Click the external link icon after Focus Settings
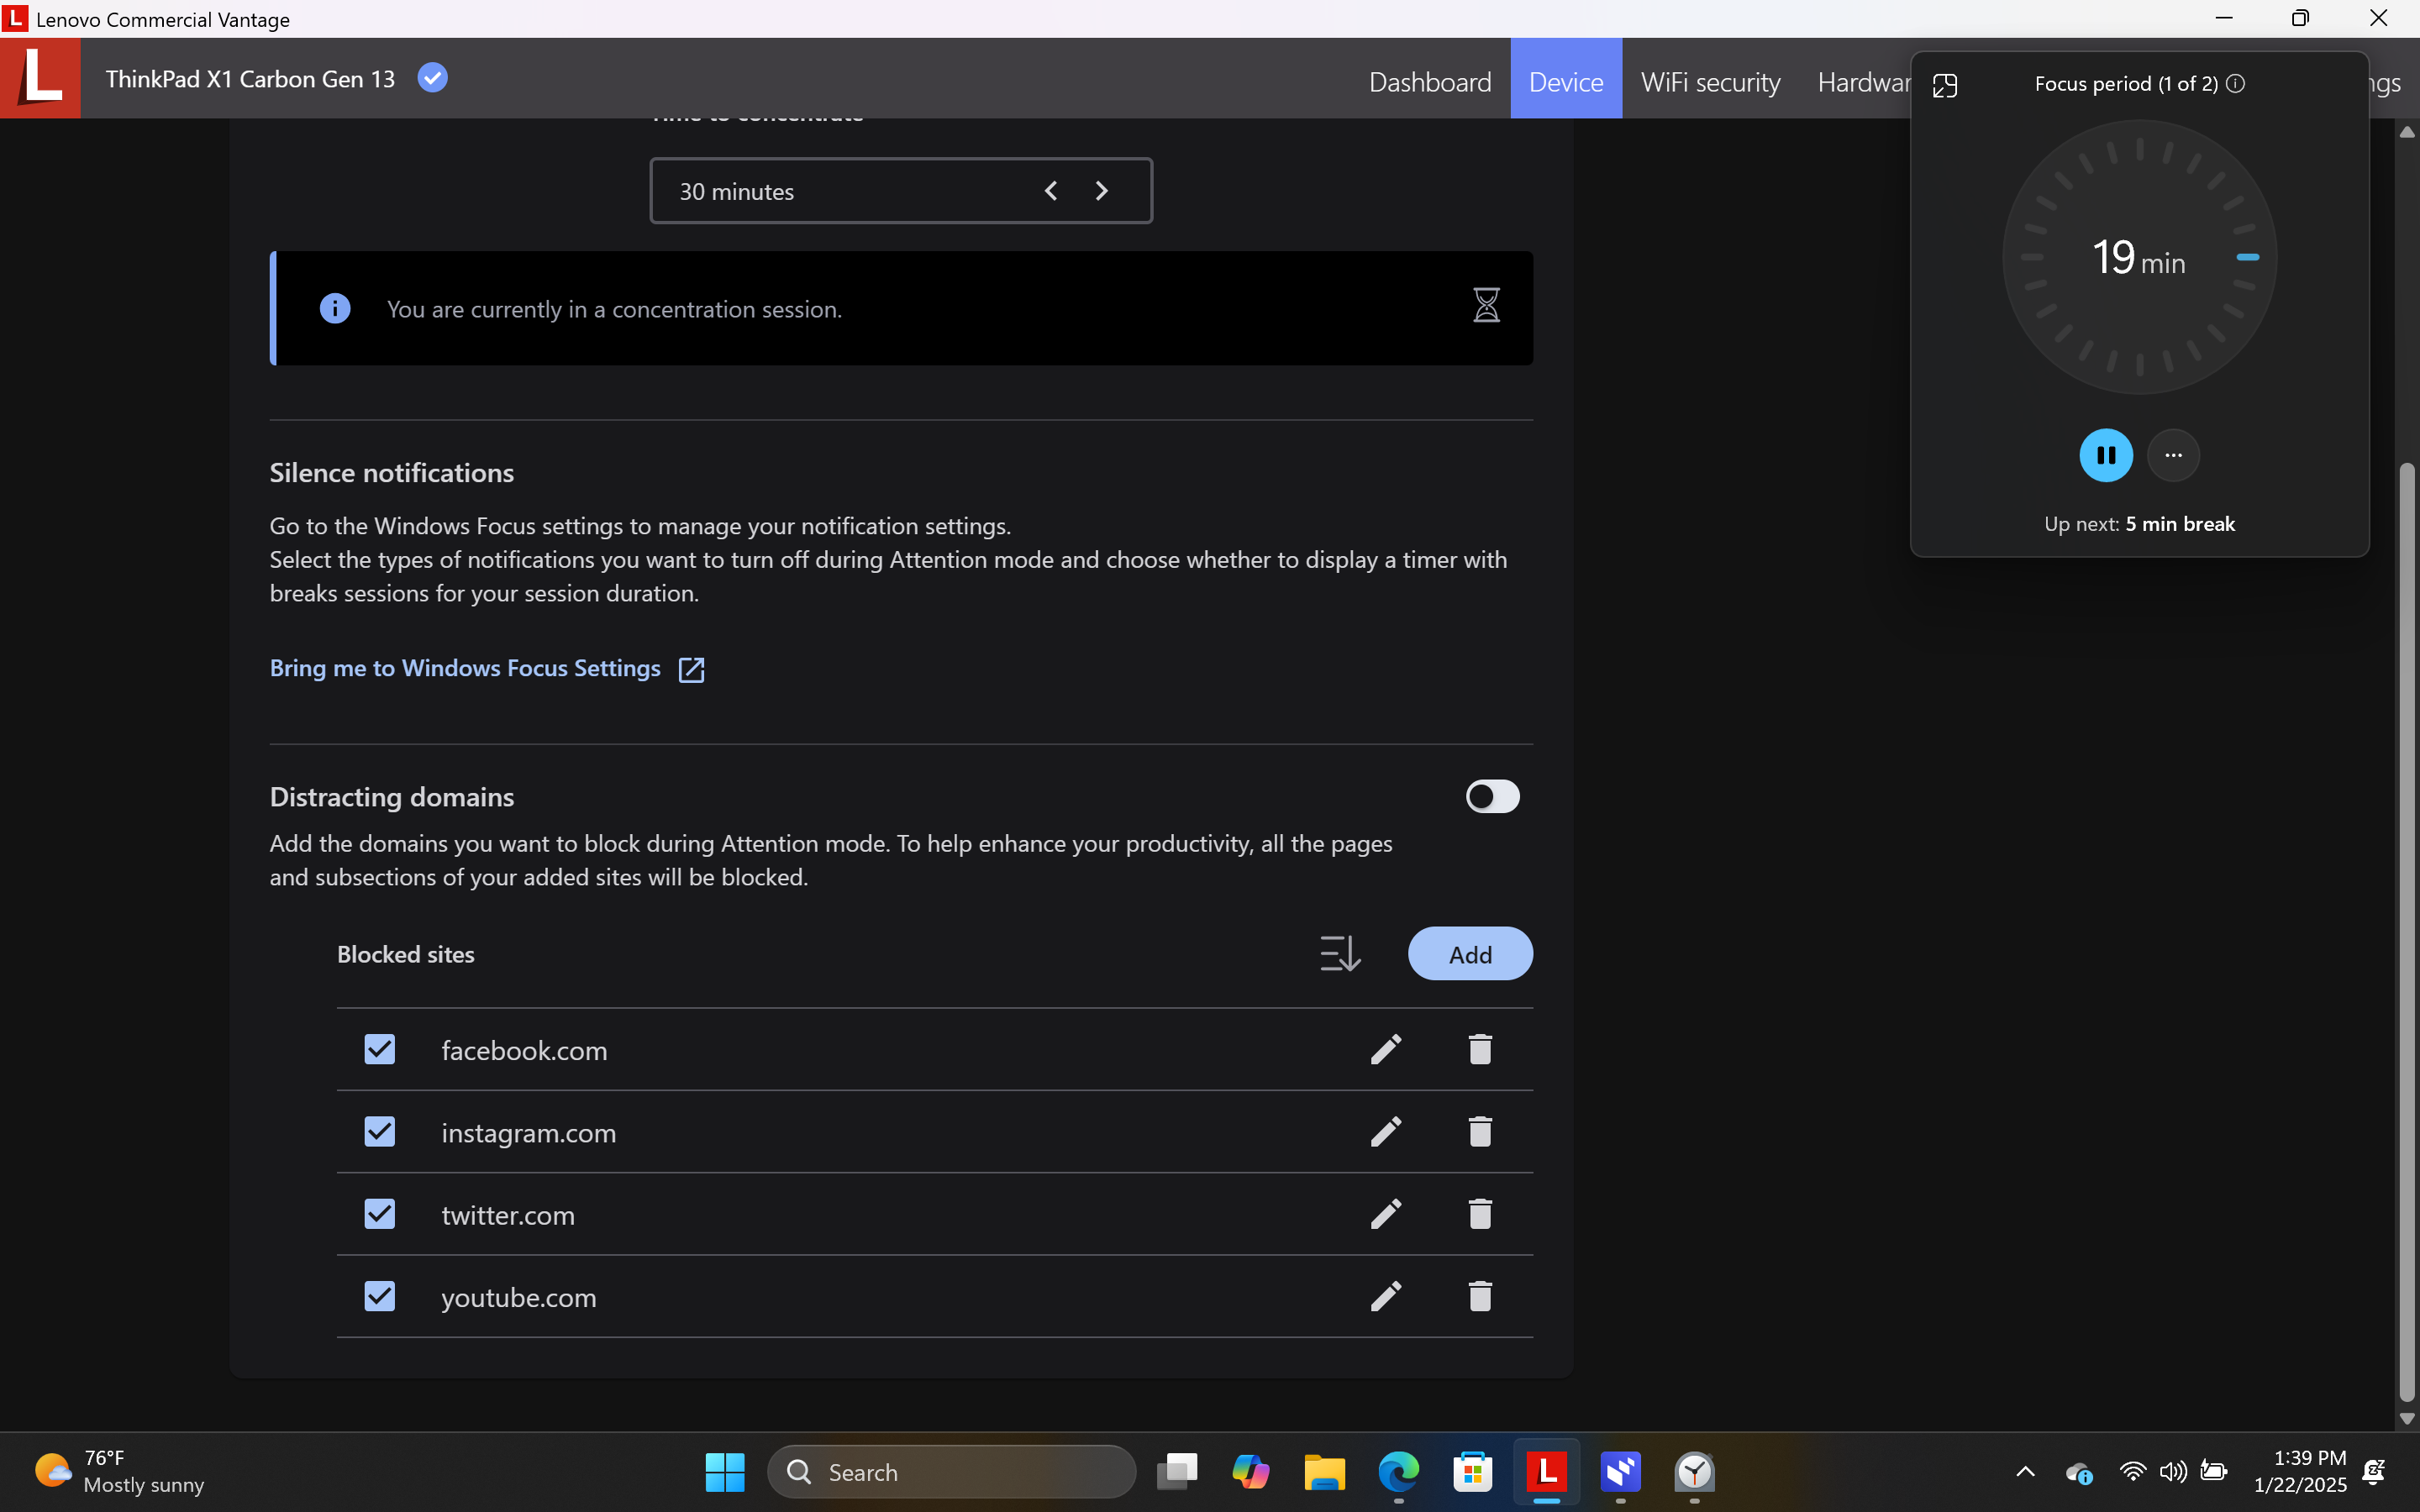Viewport: 2420px width, 1512px height. point(691,669)
